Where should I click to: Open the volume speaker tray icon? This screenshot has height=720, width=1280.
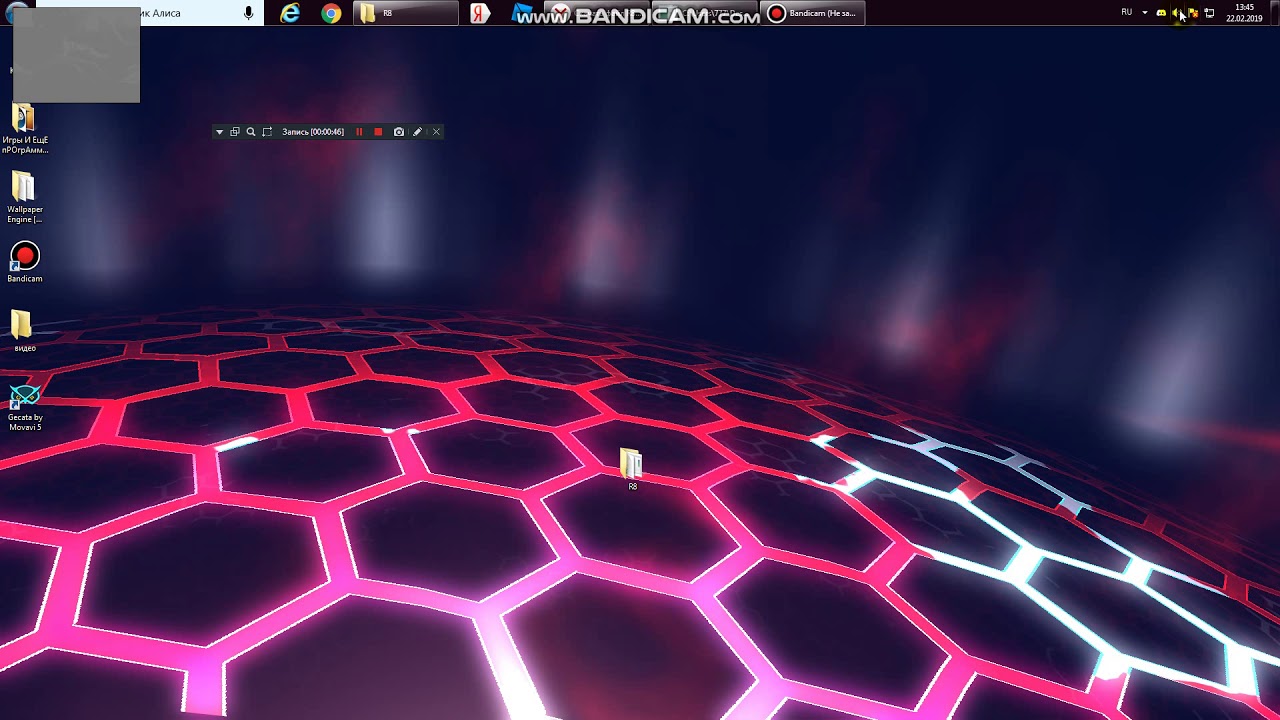click(x=1177, y=13)
